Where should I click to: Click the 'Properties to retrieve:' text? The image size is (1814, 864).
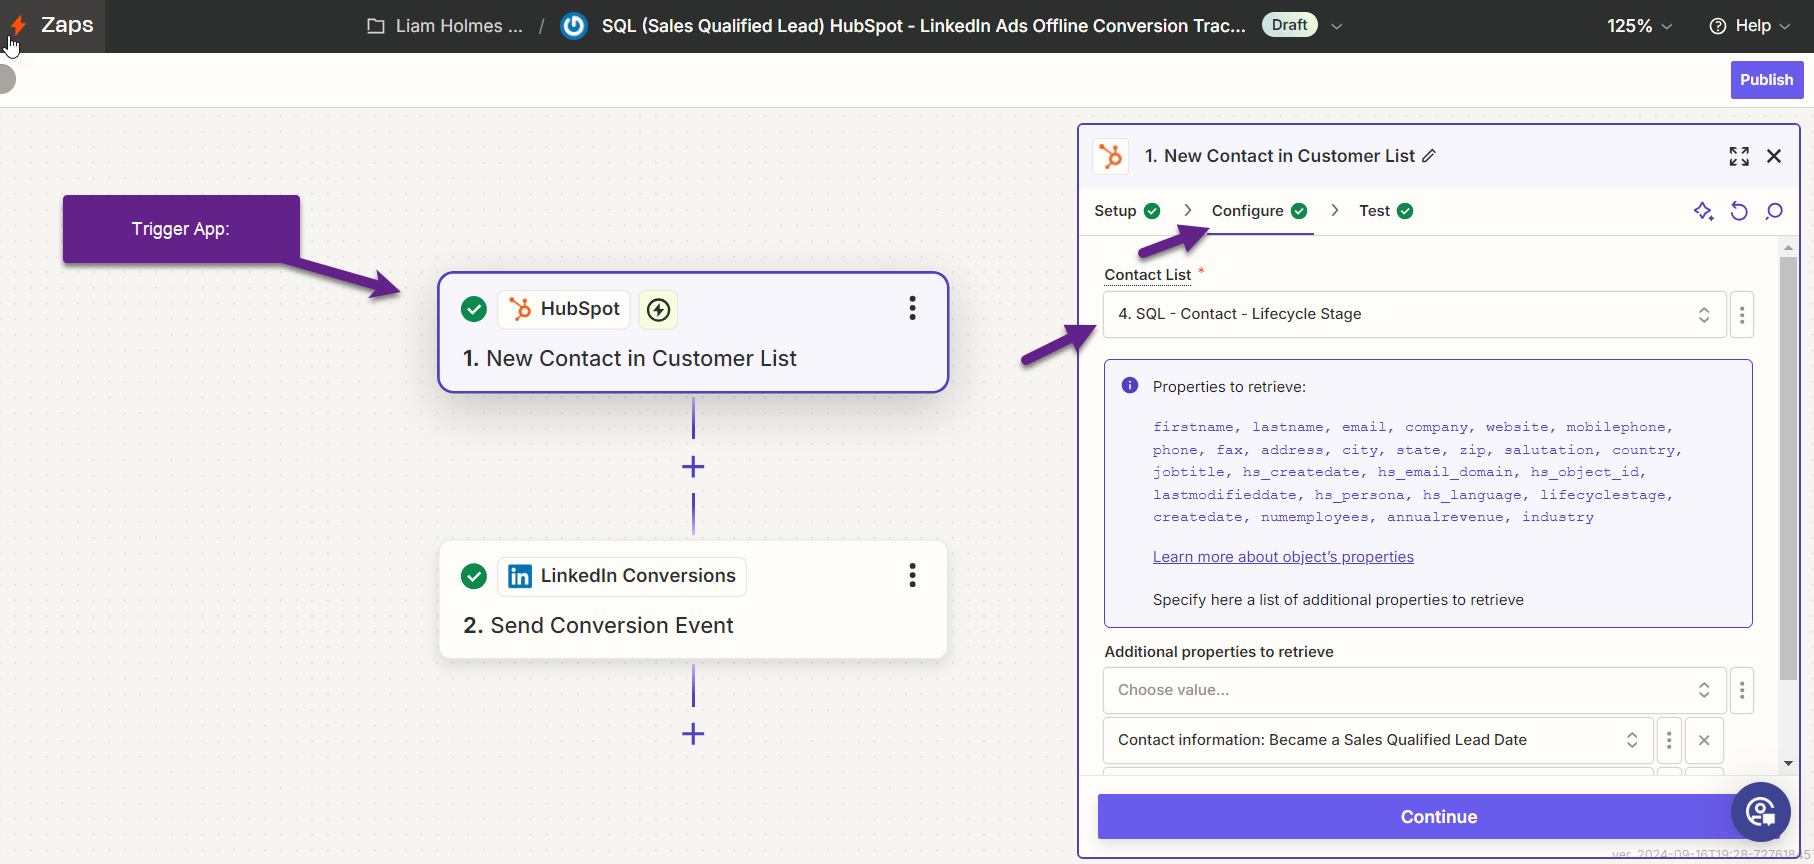tap(1229, 387)
